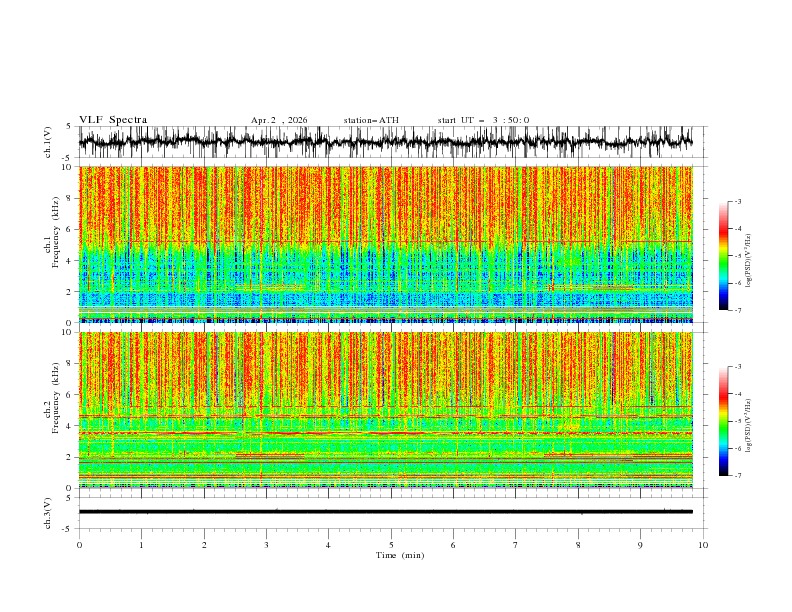Viewport: 792px width, 612px height.
Task: Click time axis tick label '0'
Action: (x=79, y=545)
